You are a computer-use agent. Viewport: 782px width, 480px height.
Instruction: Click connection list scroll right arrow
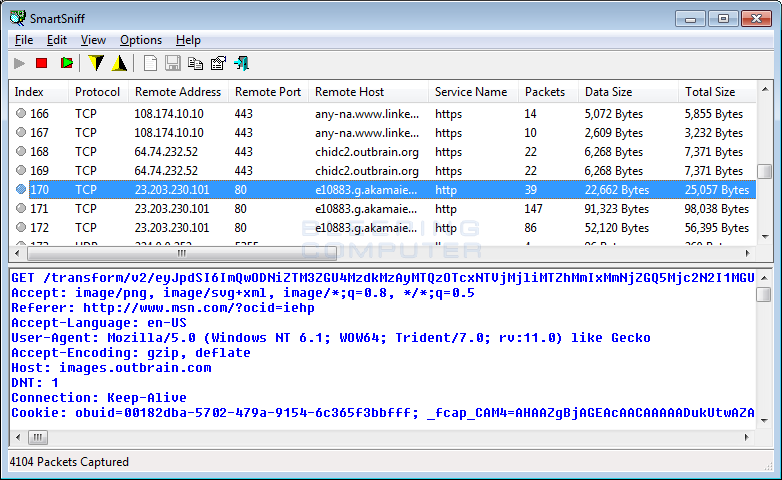748,253
